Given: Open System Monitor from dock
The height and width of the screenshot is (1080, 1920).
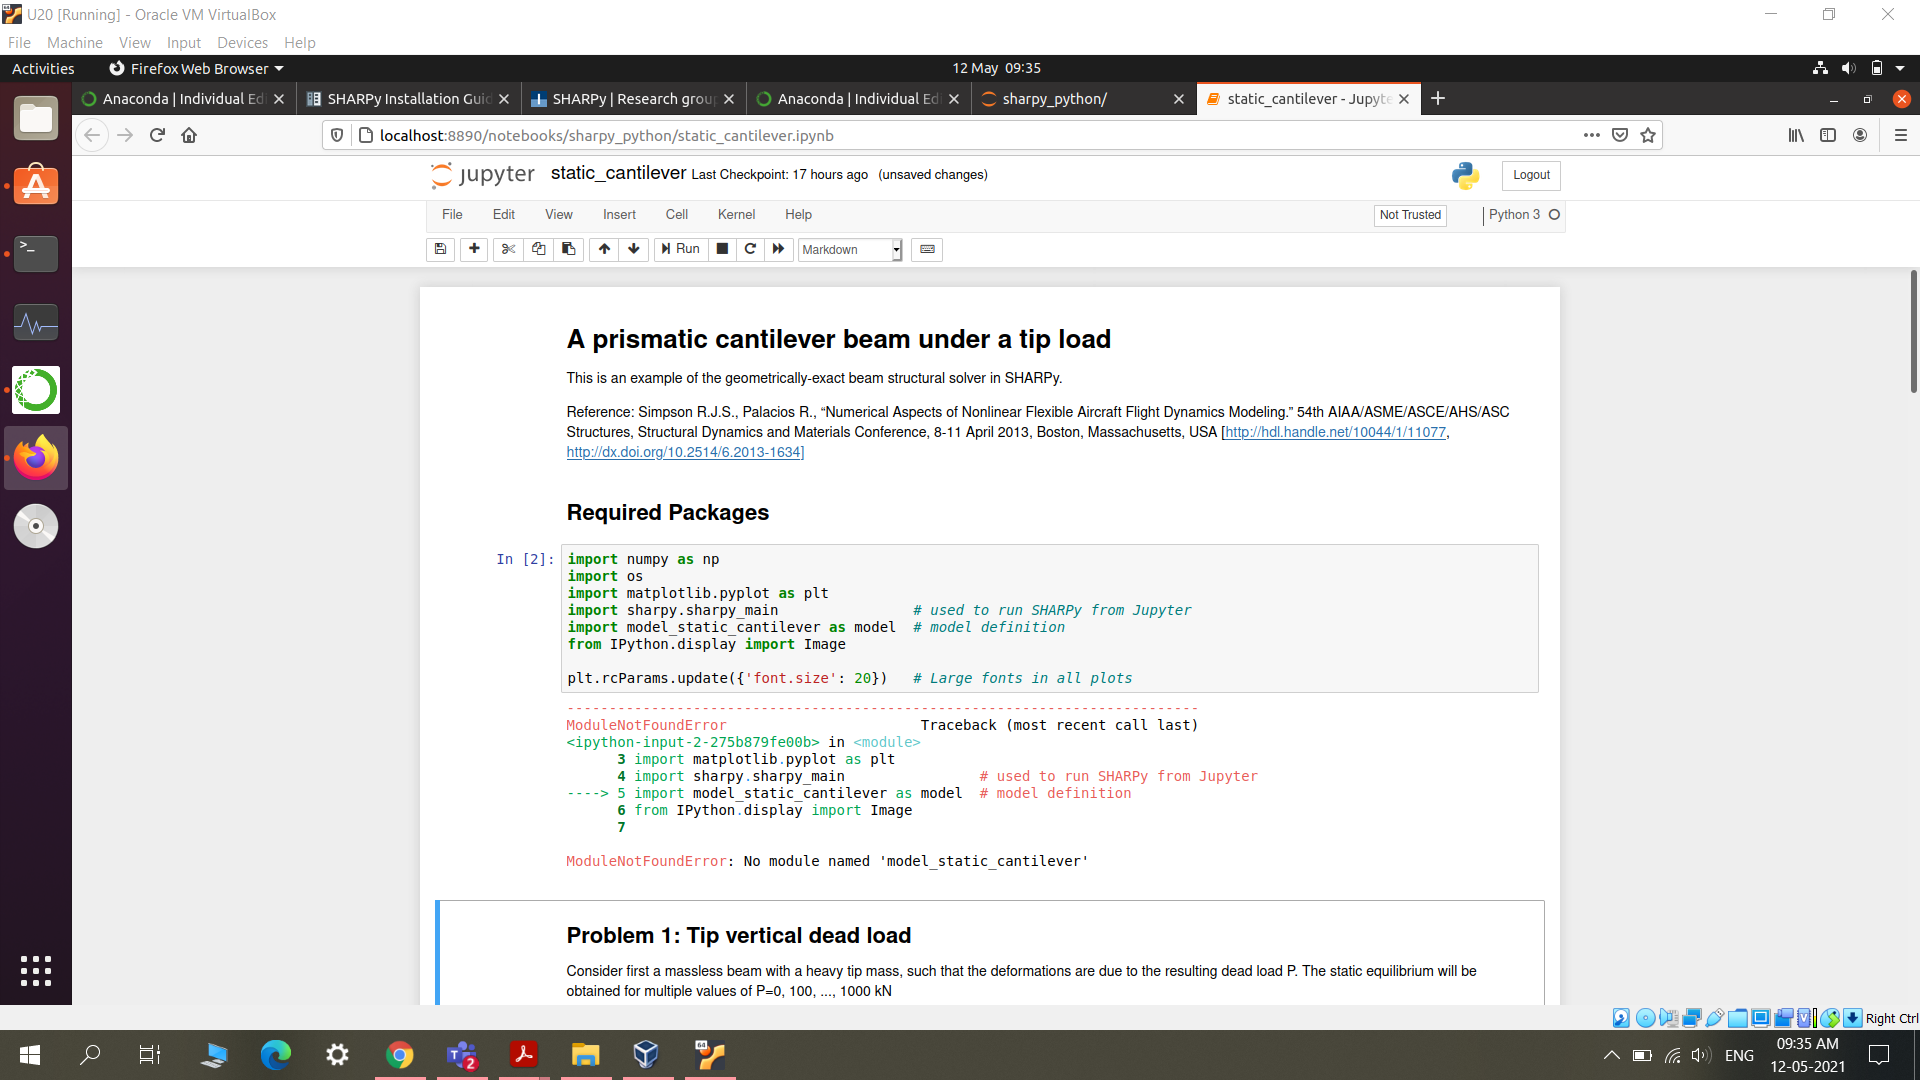Looking at the screenshot, I should pos(36,322).
